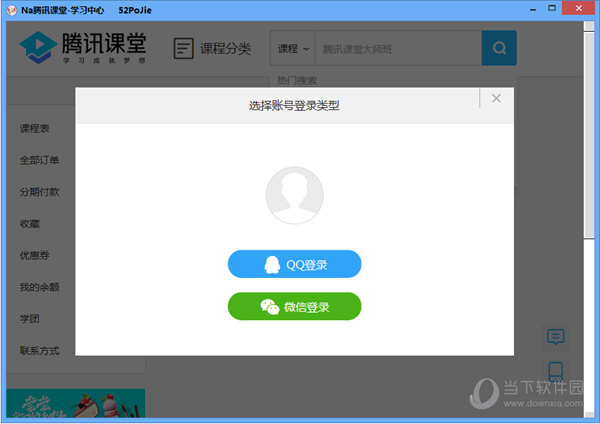The width and height of the screenshot is (600, 424).
Task: Open 课程表 in the sidebar
Action: pyautogui.click(x=34, y=129)
